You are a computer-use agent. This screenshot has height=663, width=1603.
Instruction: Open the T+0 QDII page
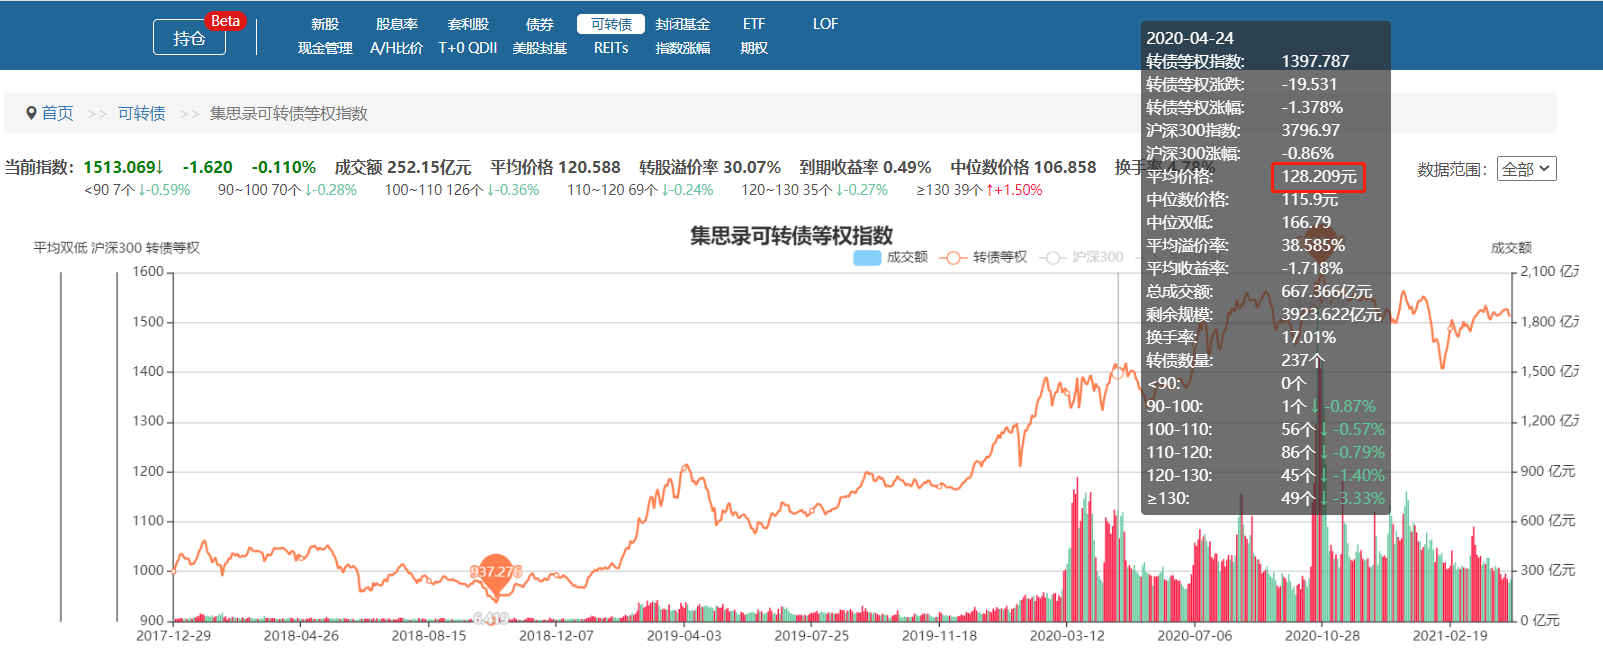point(467,48)
